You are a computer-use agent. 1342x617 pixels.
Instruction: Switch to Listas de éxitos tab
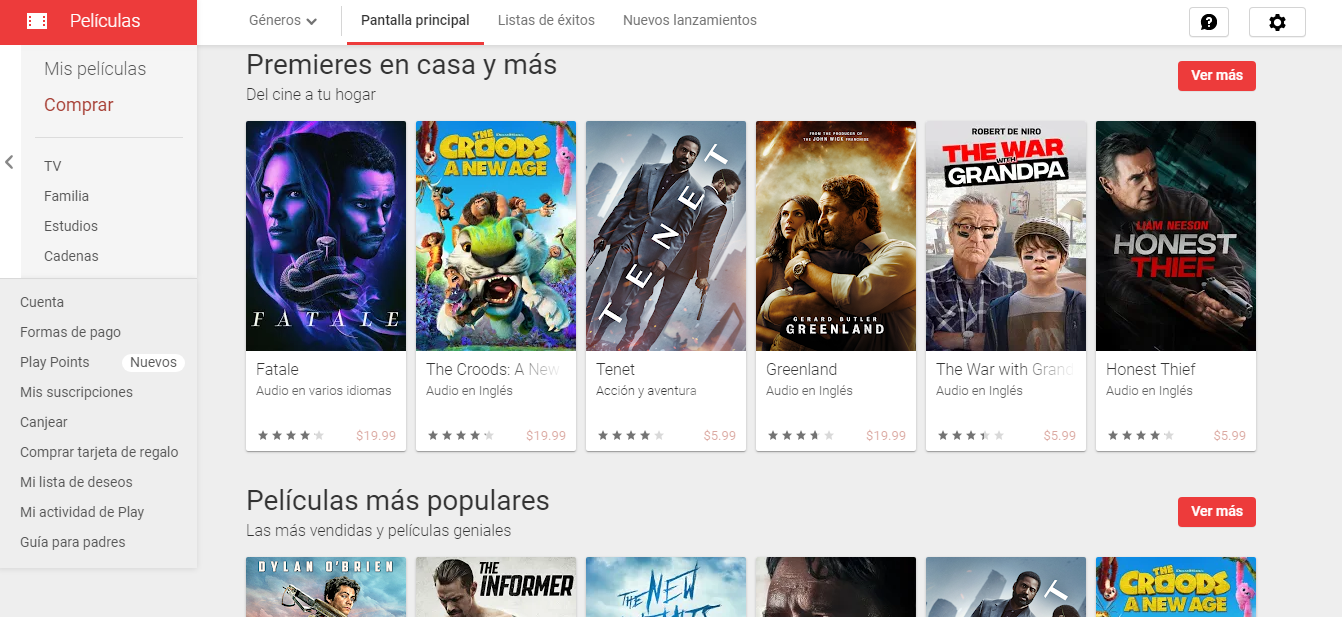(x=546, y=21)
